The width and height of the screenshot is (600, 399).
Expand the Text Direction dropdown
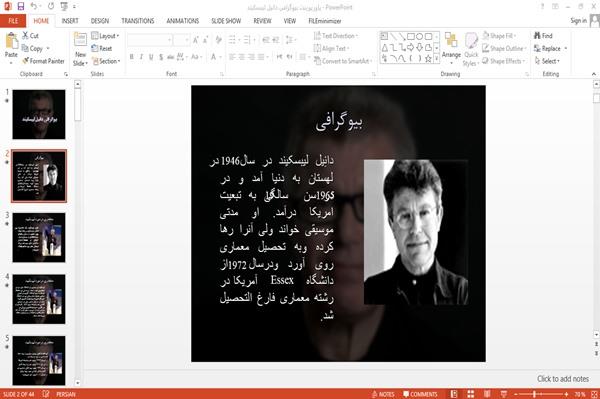(x=336, y=36)
